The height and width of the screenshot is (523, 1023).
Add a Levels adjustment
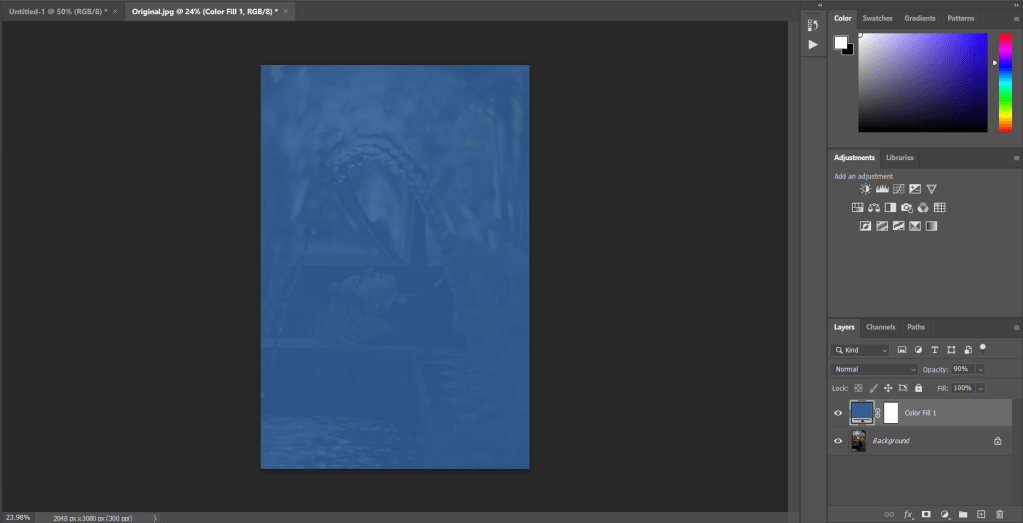pos(882,189)
